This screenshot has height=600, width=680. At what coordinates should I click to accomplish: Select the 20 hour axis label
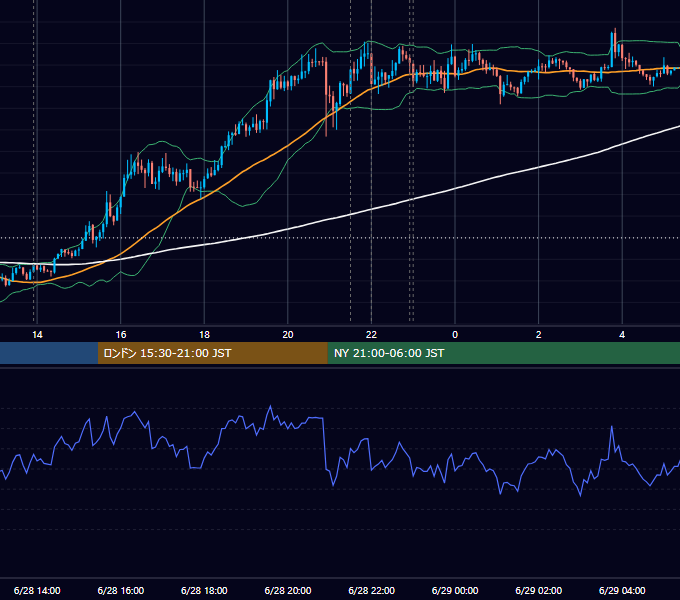coord(288,335)
